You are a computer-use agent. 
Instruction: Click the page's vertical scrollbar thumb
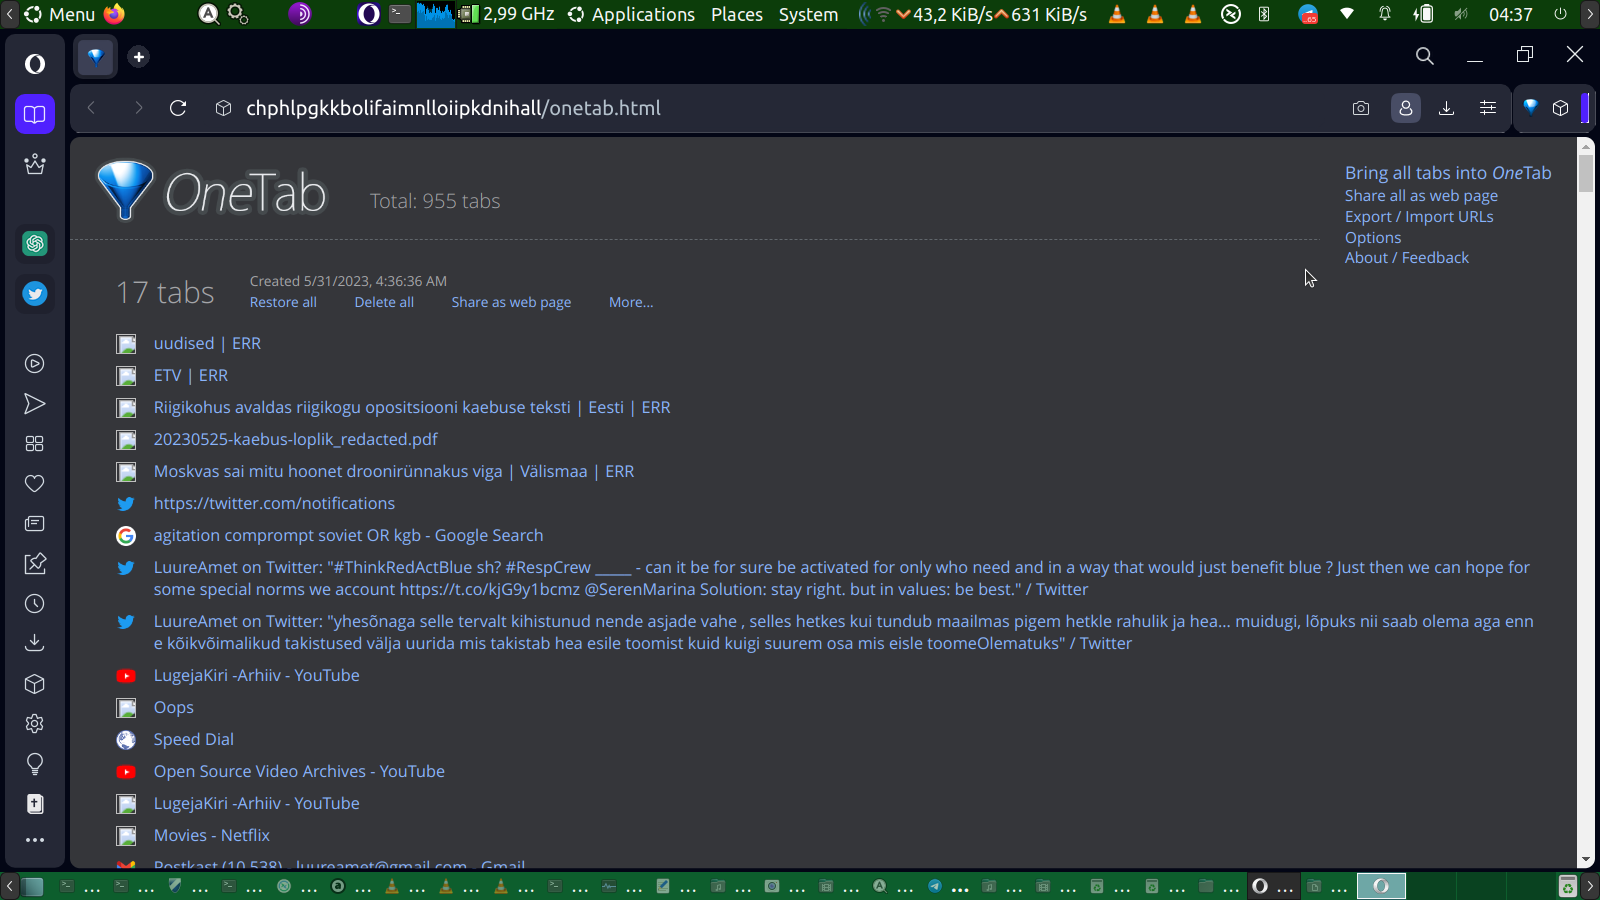coord(1586,172)
